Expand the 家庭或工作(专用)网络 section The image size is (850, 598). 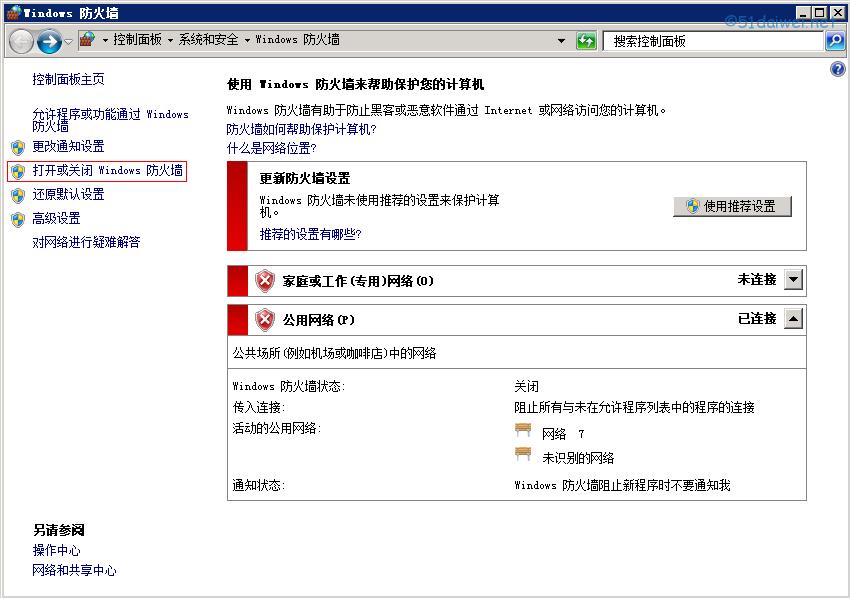click(x=792, y=279)
